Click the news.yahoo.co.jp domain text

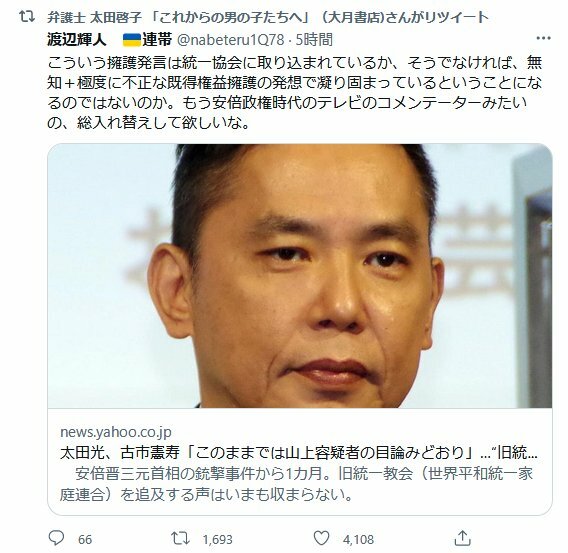click(x=116, y=432)
